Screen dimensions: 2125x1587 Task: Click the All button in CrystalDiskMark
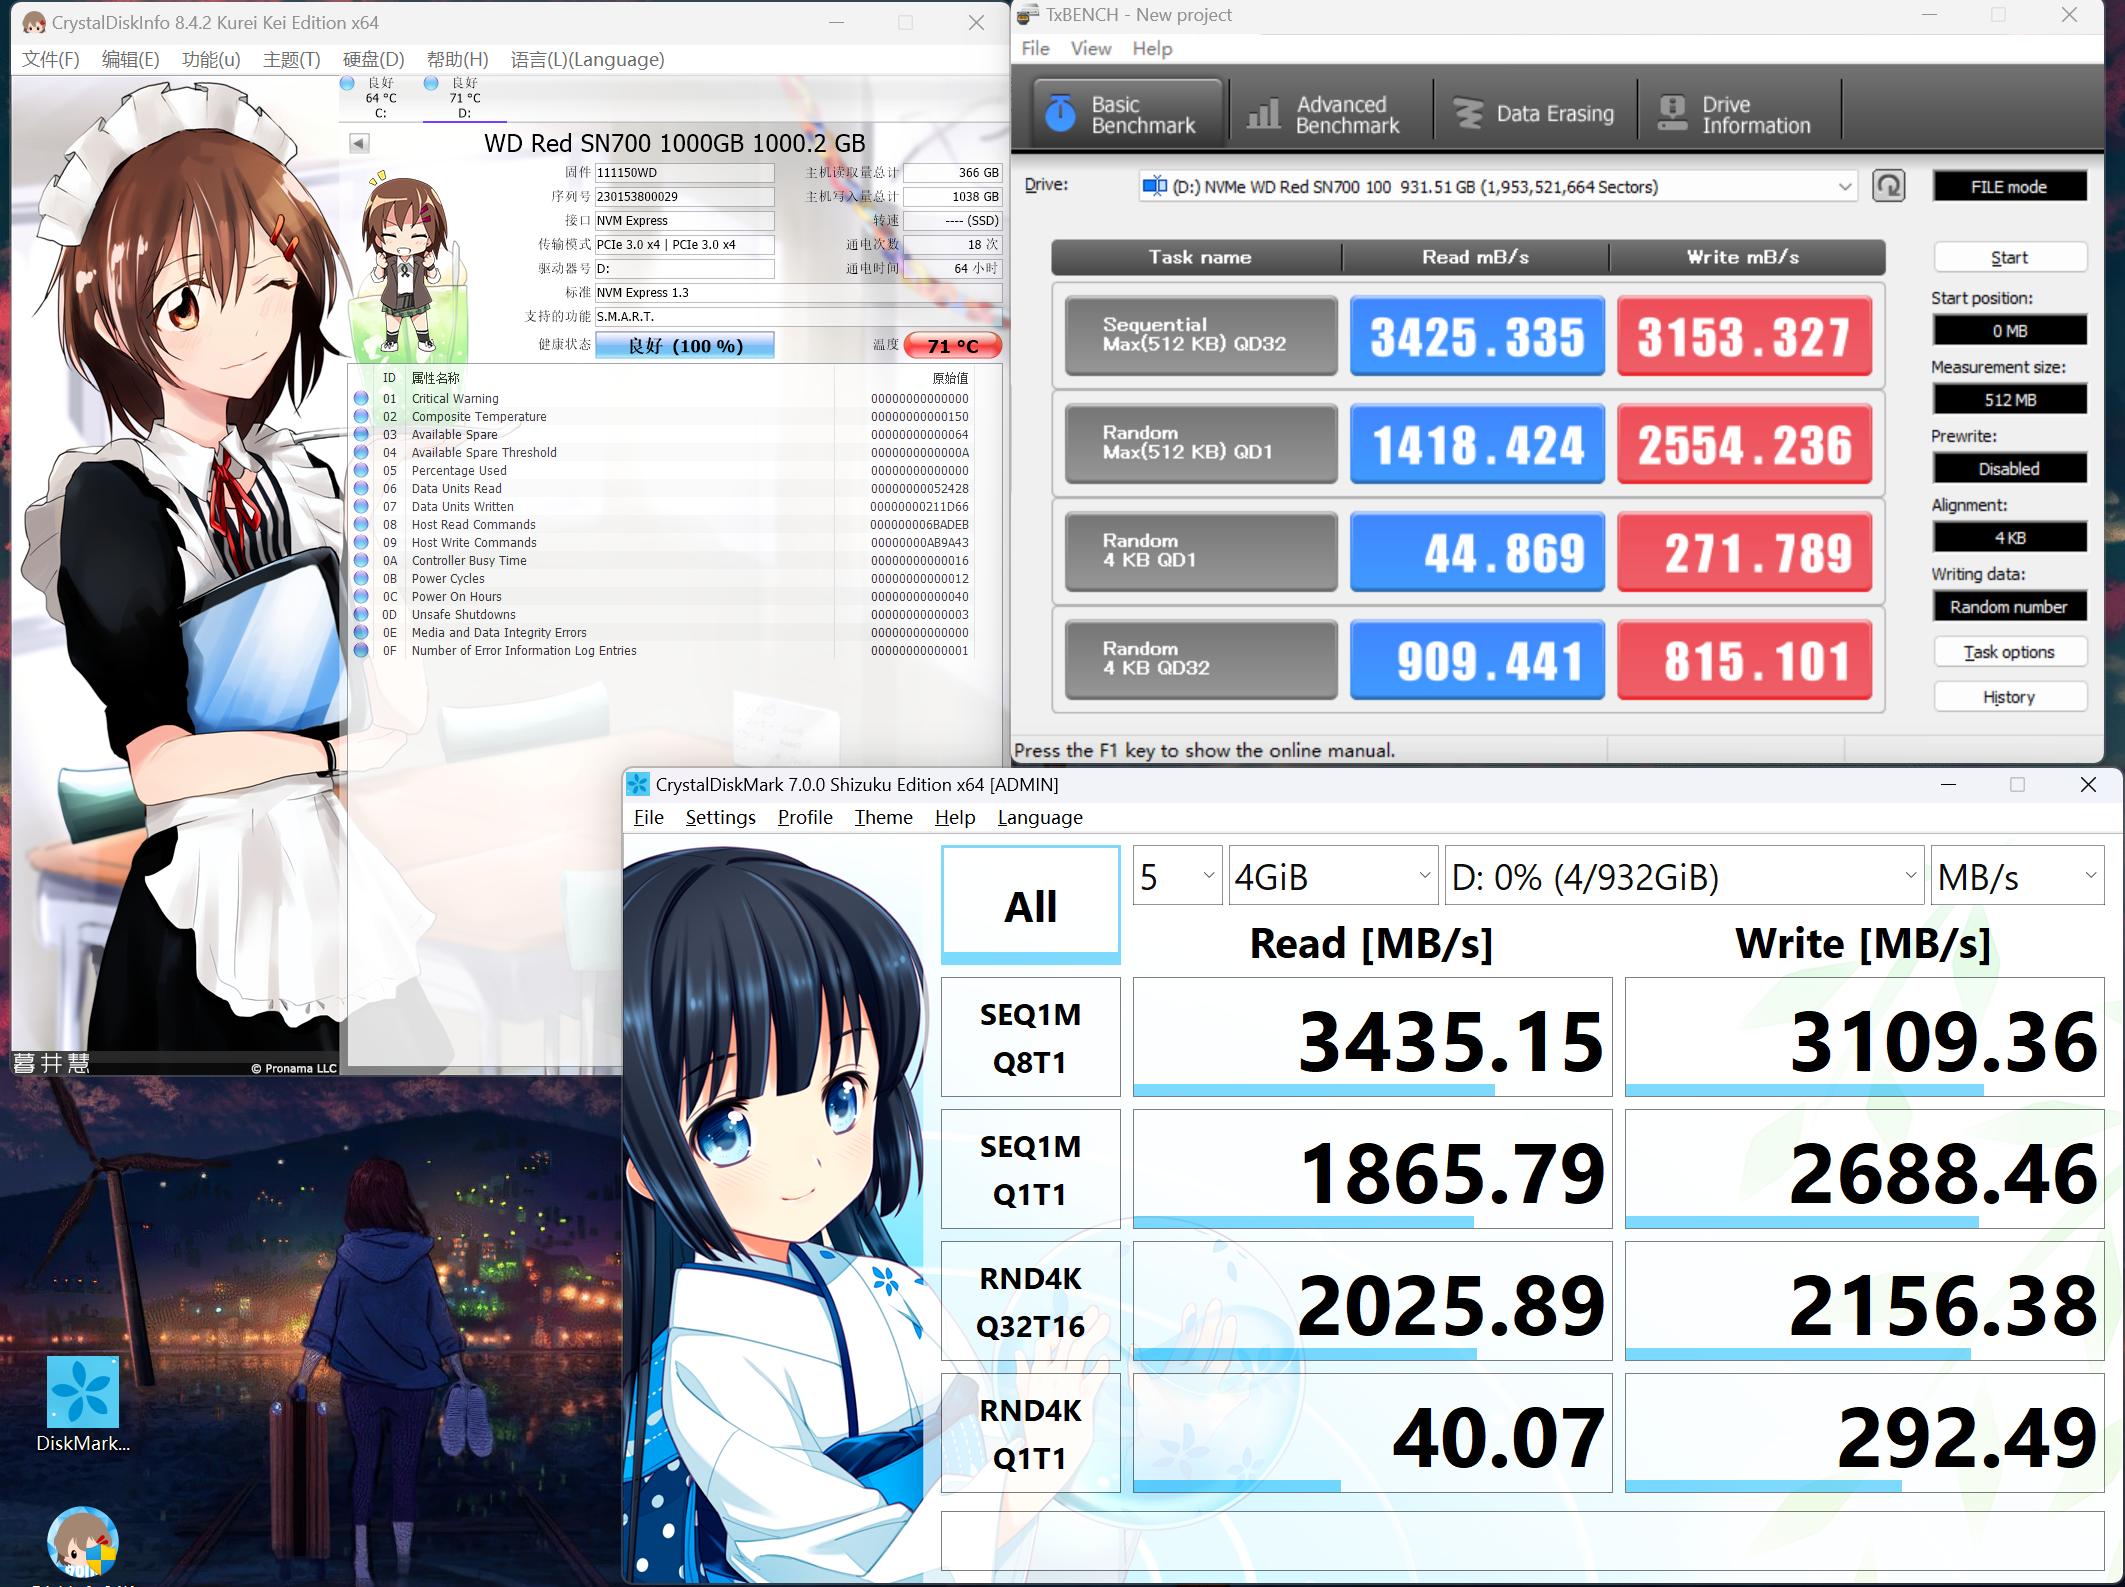(1030, 904)
